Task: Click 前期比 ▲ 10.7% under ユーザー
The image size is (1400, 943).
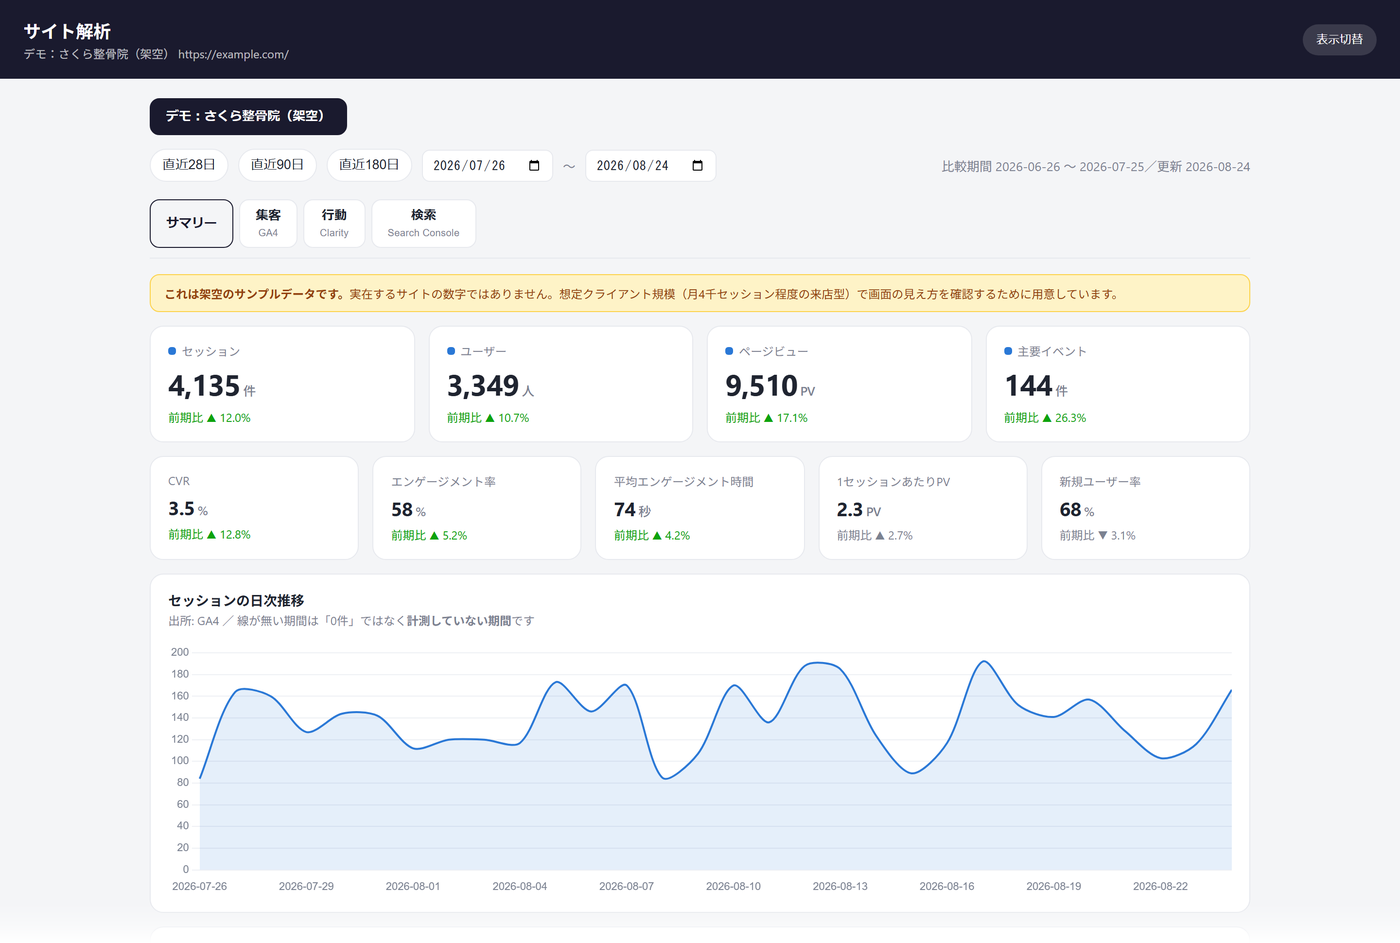Action: click(488, 418)
